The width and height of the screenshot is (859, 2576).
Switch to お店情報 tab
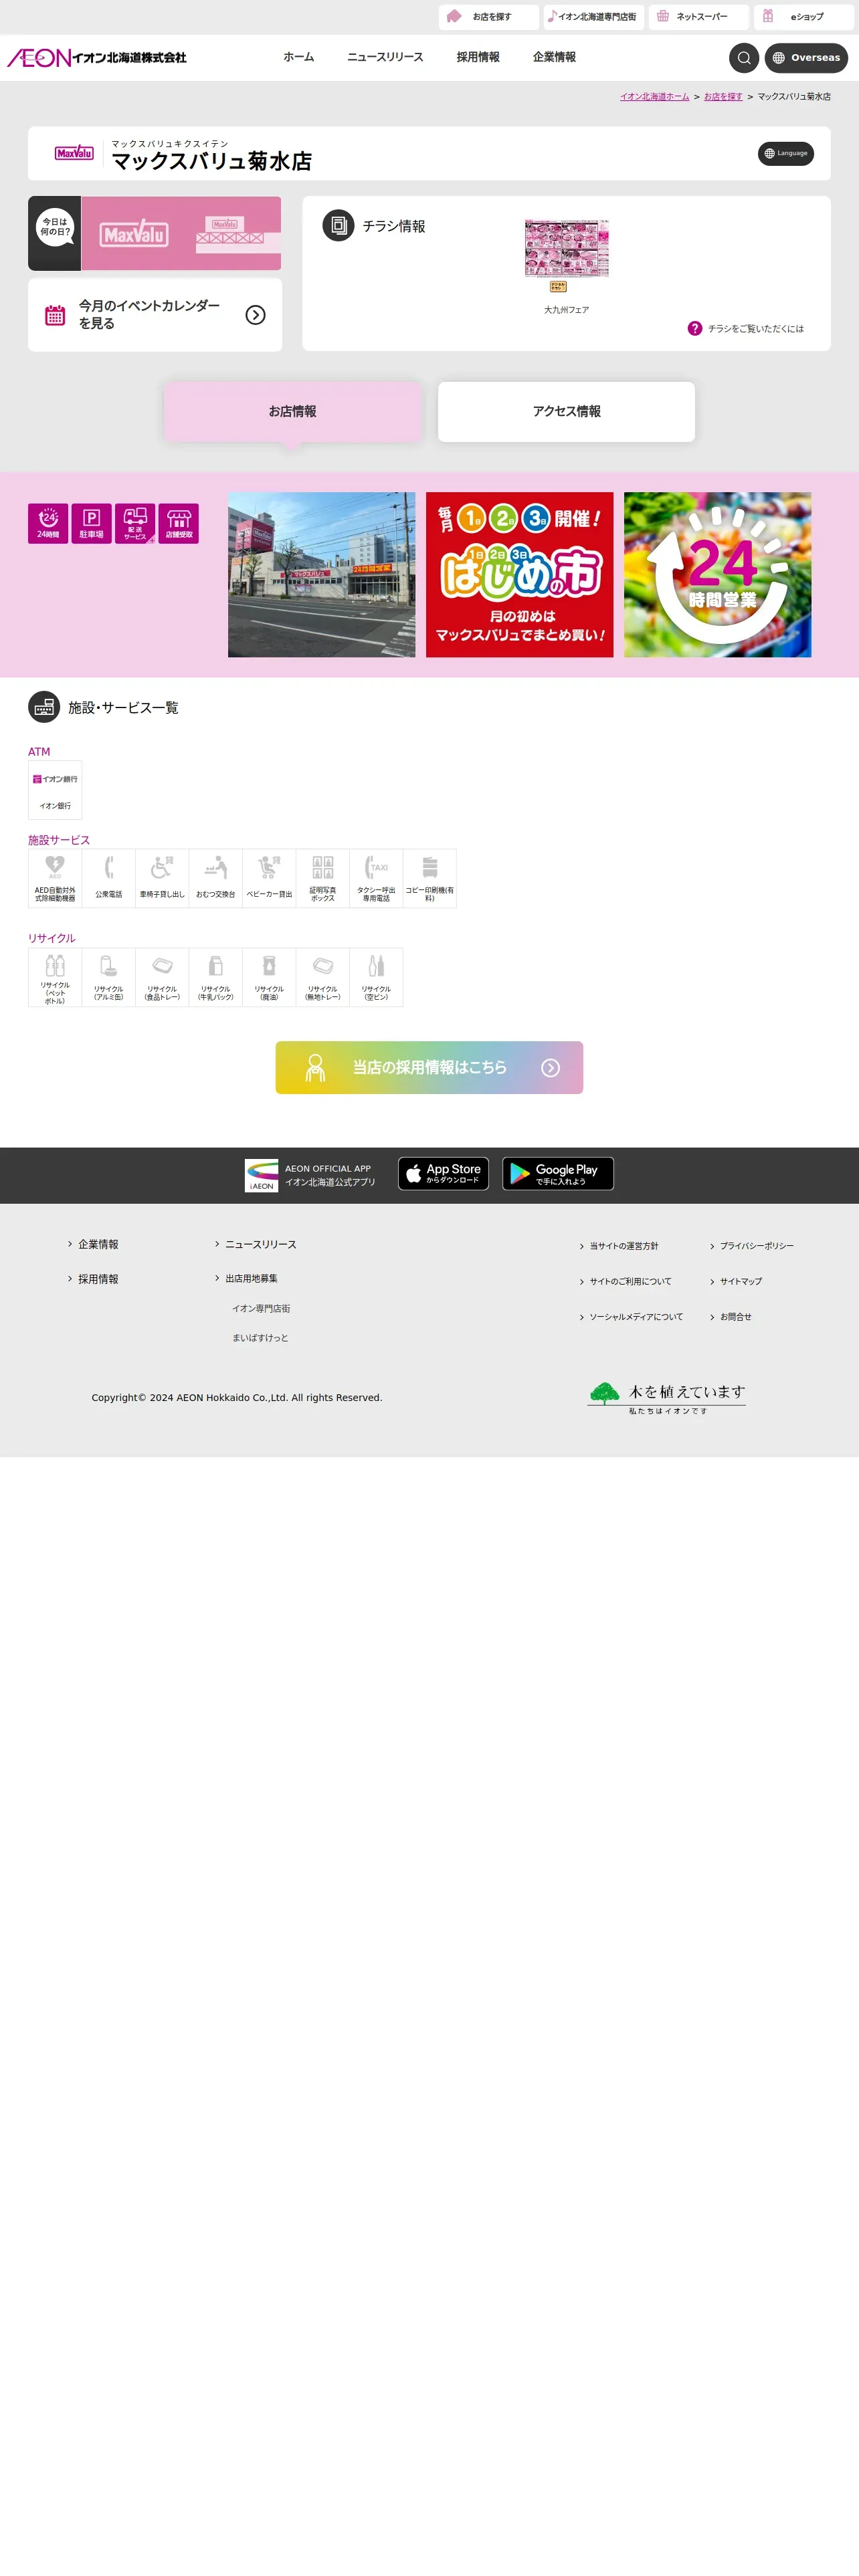[292, 411]
